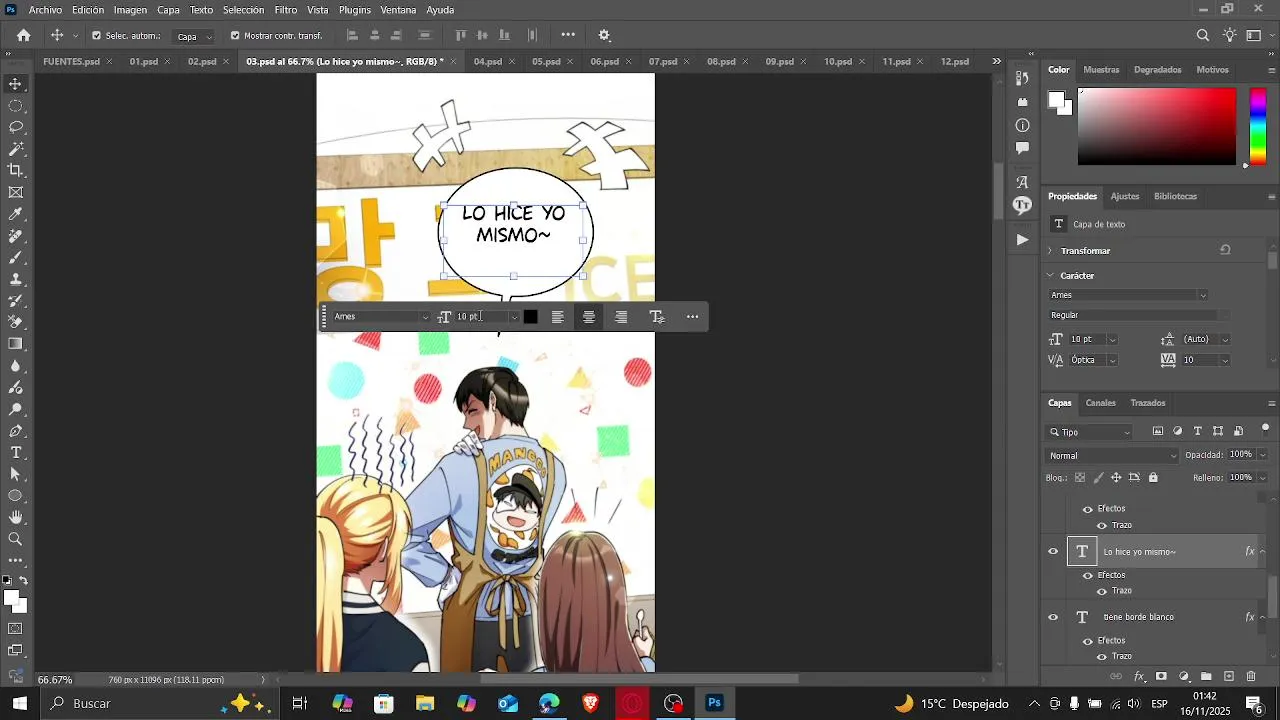Click black text color swatch in floating bar
Image resolution: width=1280 pixels, height=720 pixels.
(530, 317)
